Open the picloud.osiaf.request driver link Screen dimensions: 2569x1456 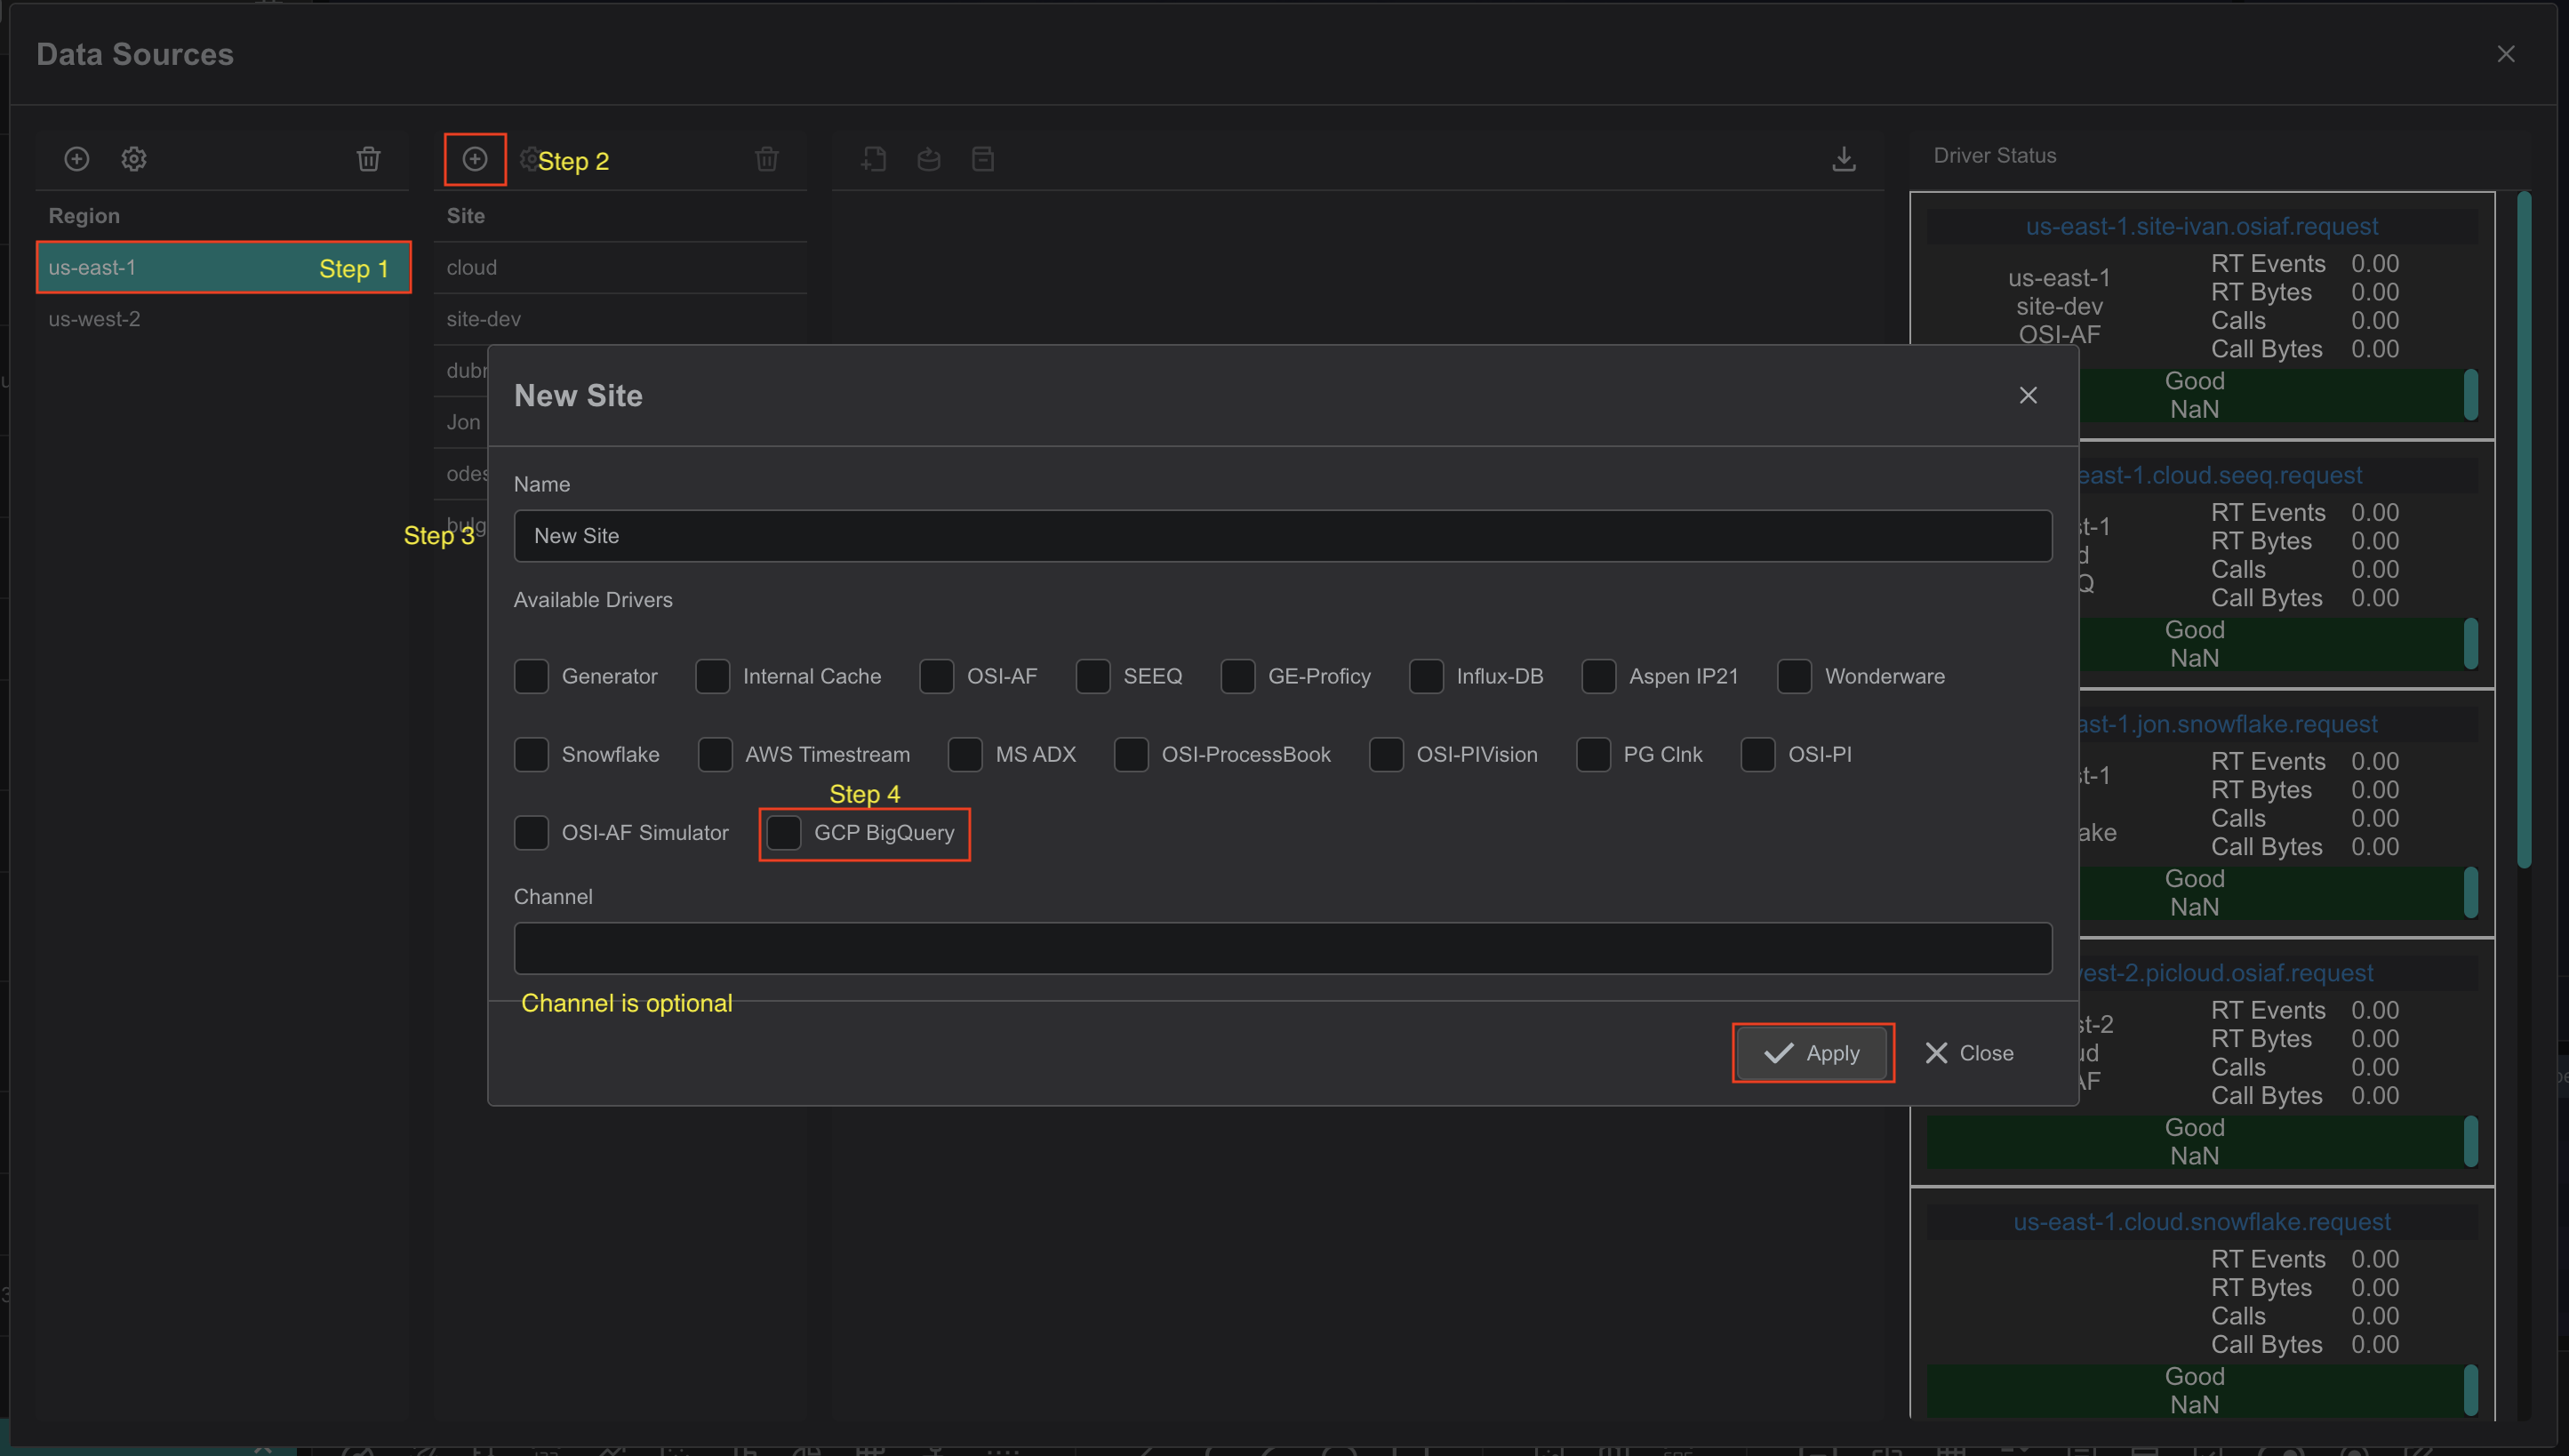(2226, 974)
